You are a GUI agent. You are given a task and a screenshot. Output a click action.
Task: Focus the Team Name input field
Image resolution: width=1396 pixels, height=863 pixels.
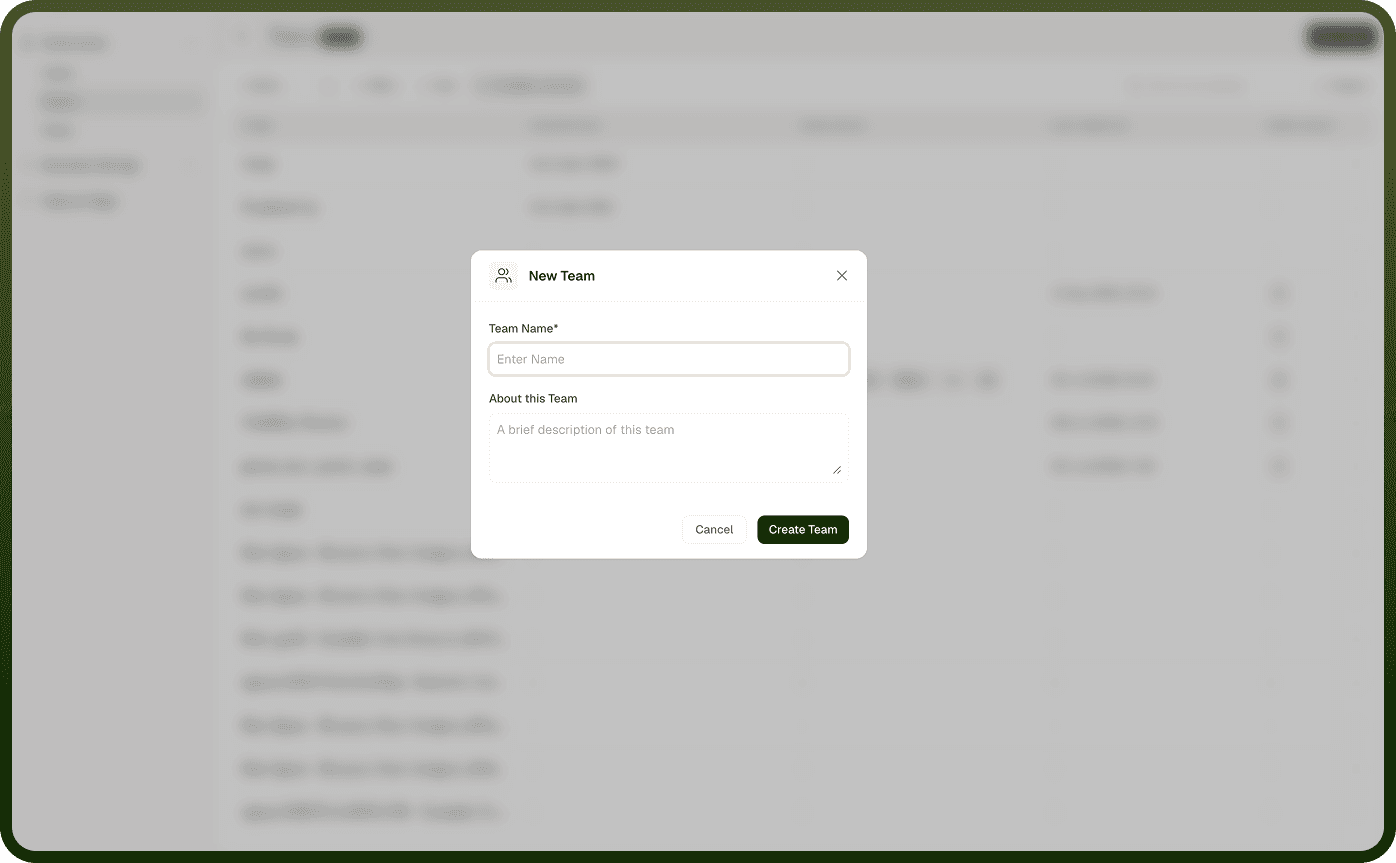[669, 359]
